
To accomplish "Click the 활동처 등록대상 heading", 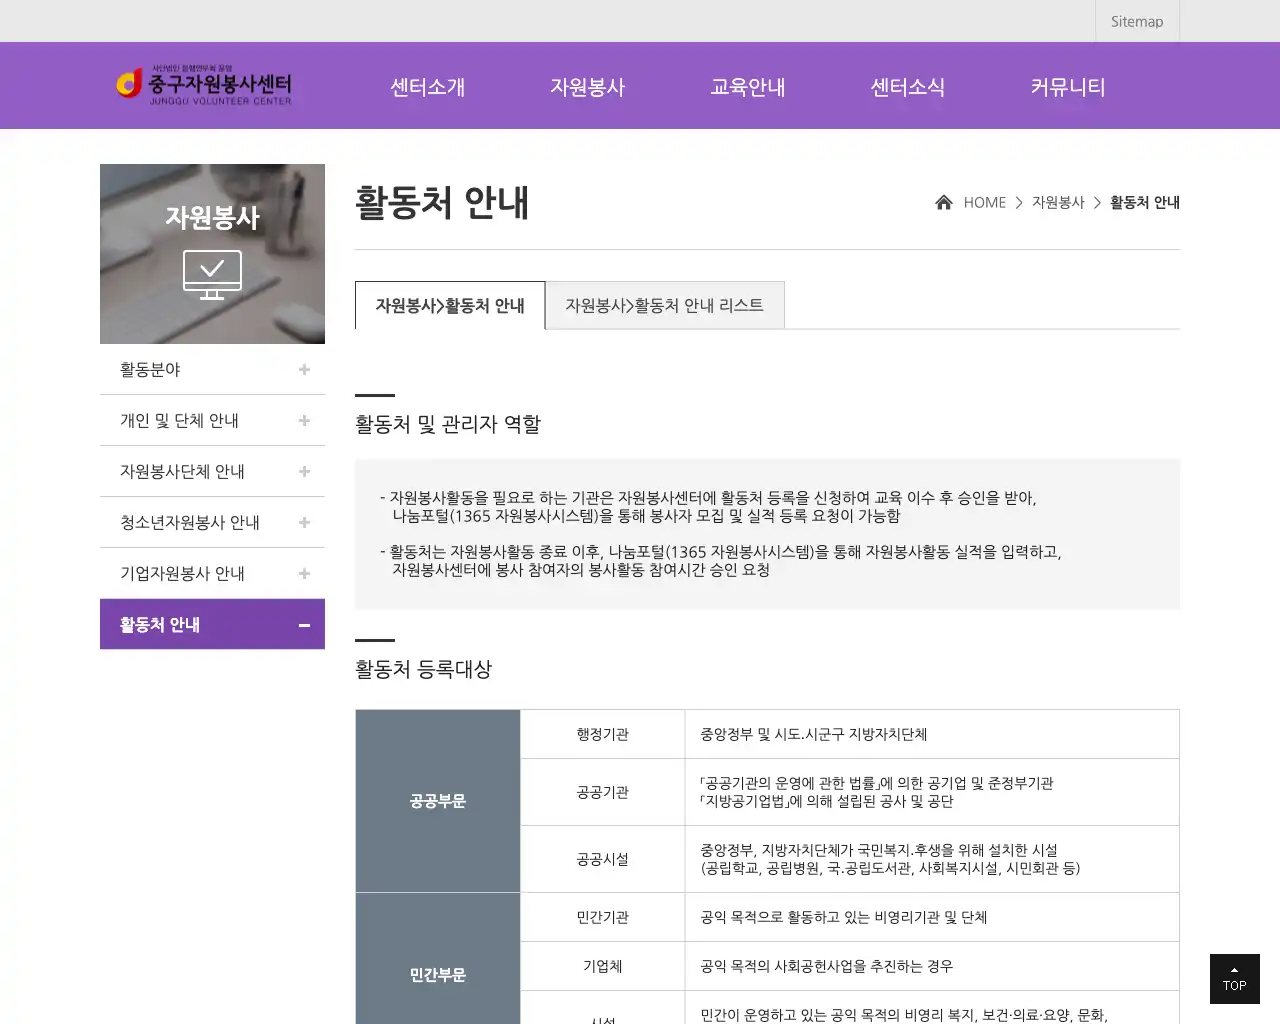I will [424, 669].
